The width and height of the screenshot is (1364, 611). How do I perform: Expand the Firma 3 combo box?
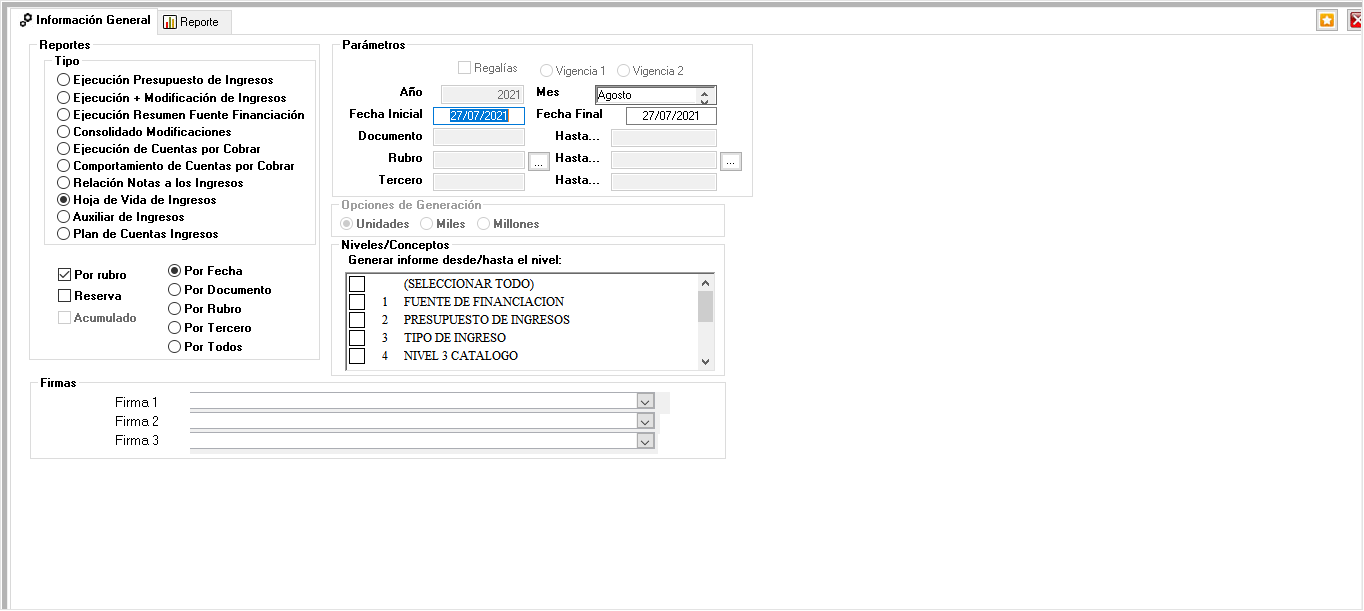pyautogui.click(x=645, y=441)
